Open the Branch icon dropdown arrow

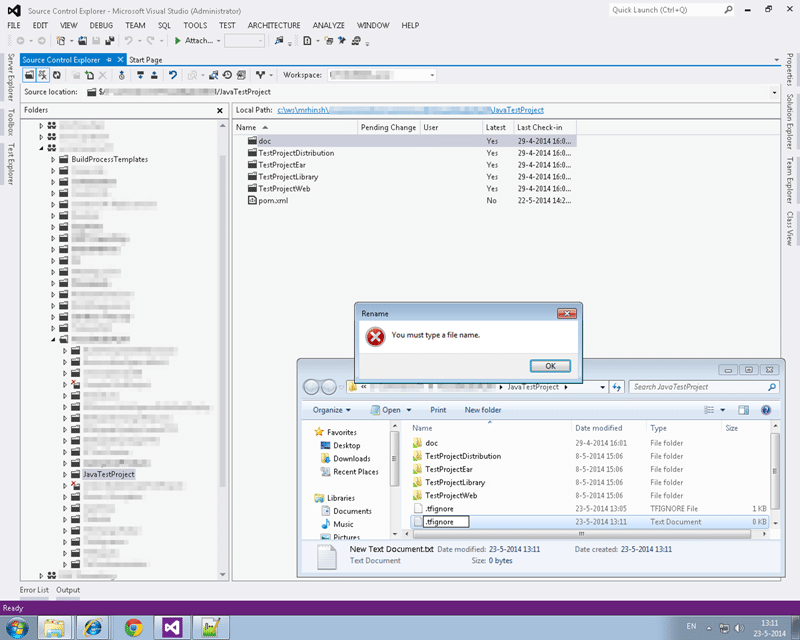(271, 75)
